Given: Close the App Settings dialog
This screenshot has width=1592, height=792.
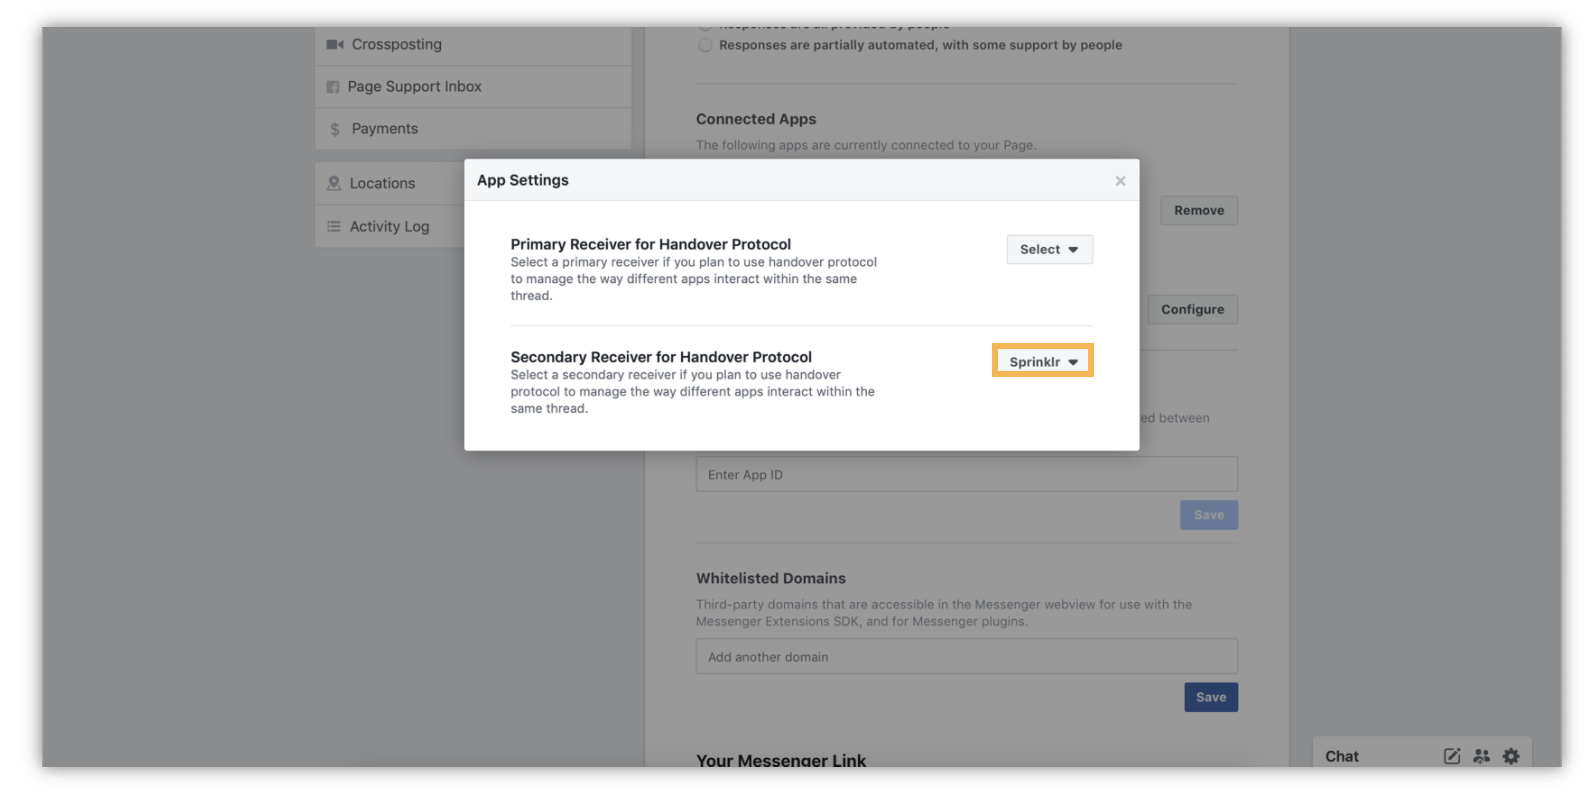Looking at the screenshot, I should pos(1120,181).
